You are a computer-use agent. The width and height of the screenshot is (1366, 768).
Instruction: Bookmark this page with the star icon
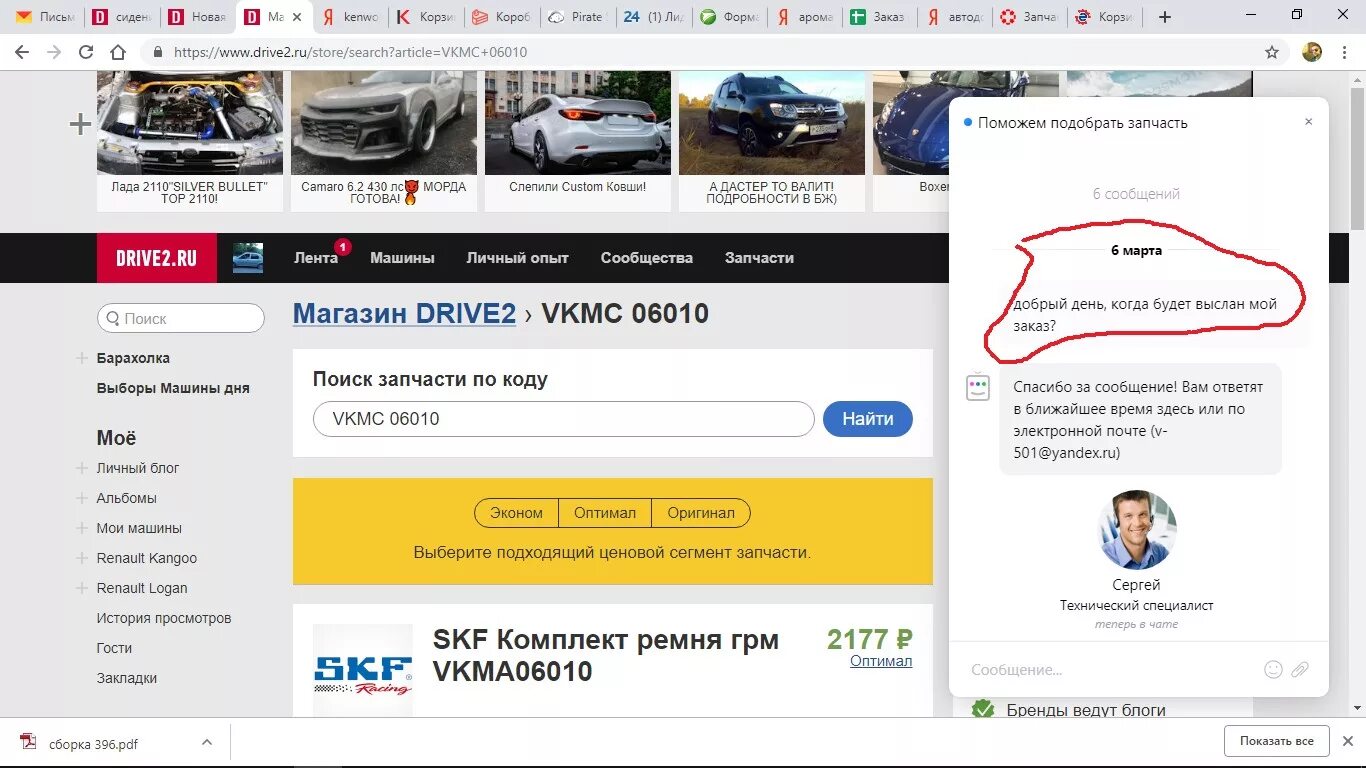click(1272, 52)
